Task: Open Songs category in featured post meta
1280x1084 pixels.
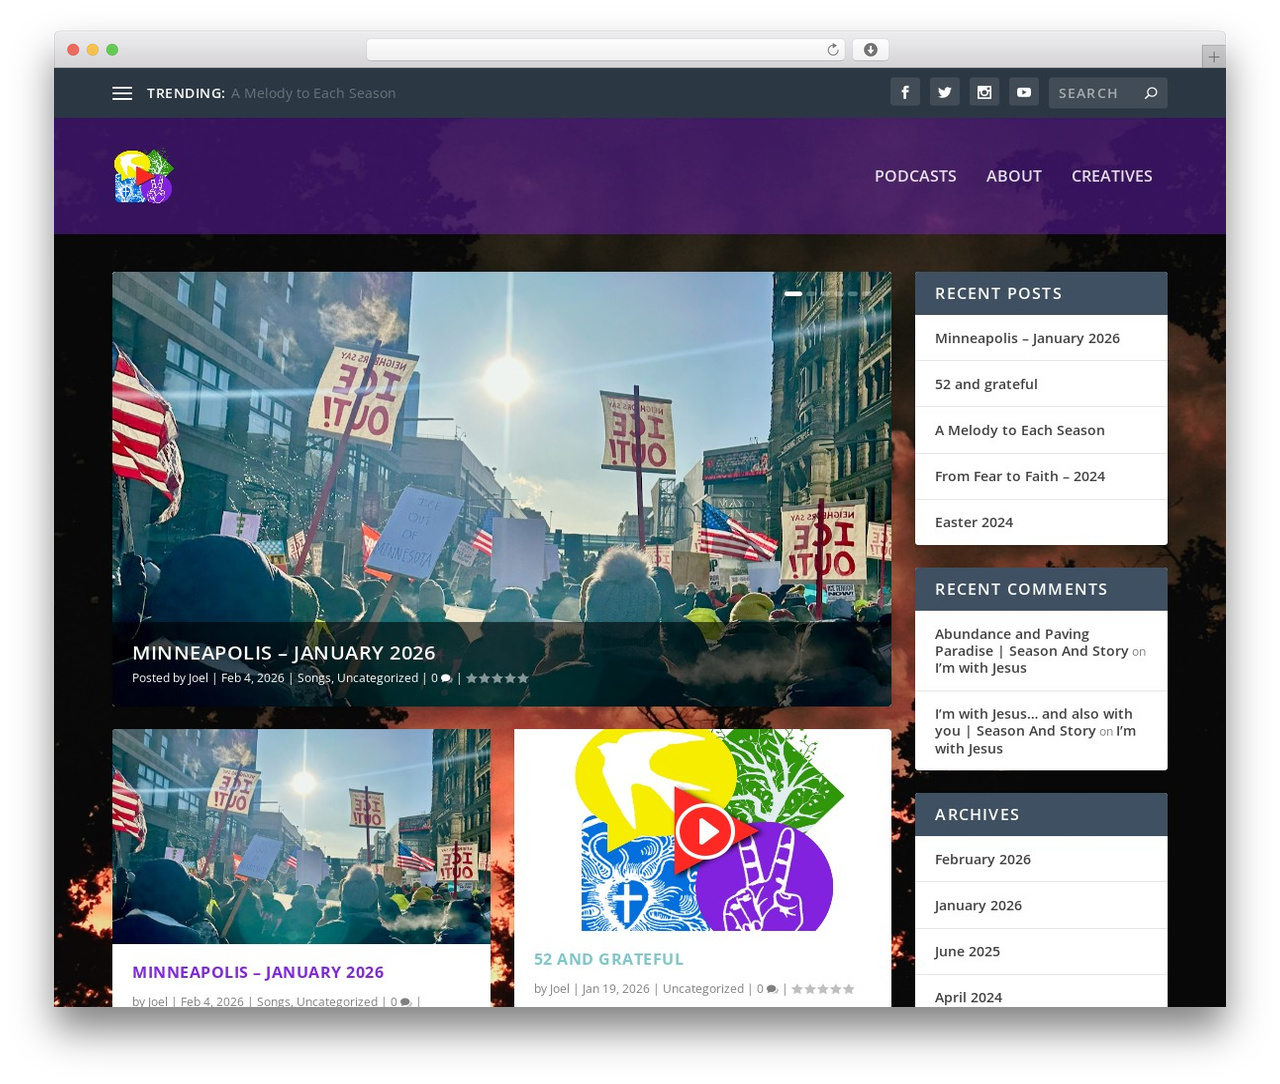Action: (x=313, y=678)
